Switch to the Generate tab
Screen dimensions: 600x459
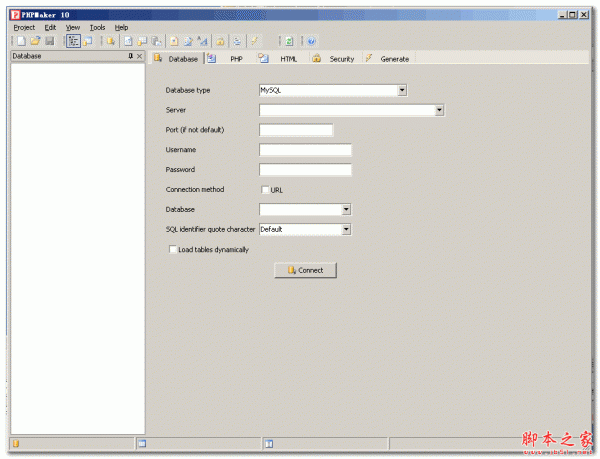pos(388,59)
